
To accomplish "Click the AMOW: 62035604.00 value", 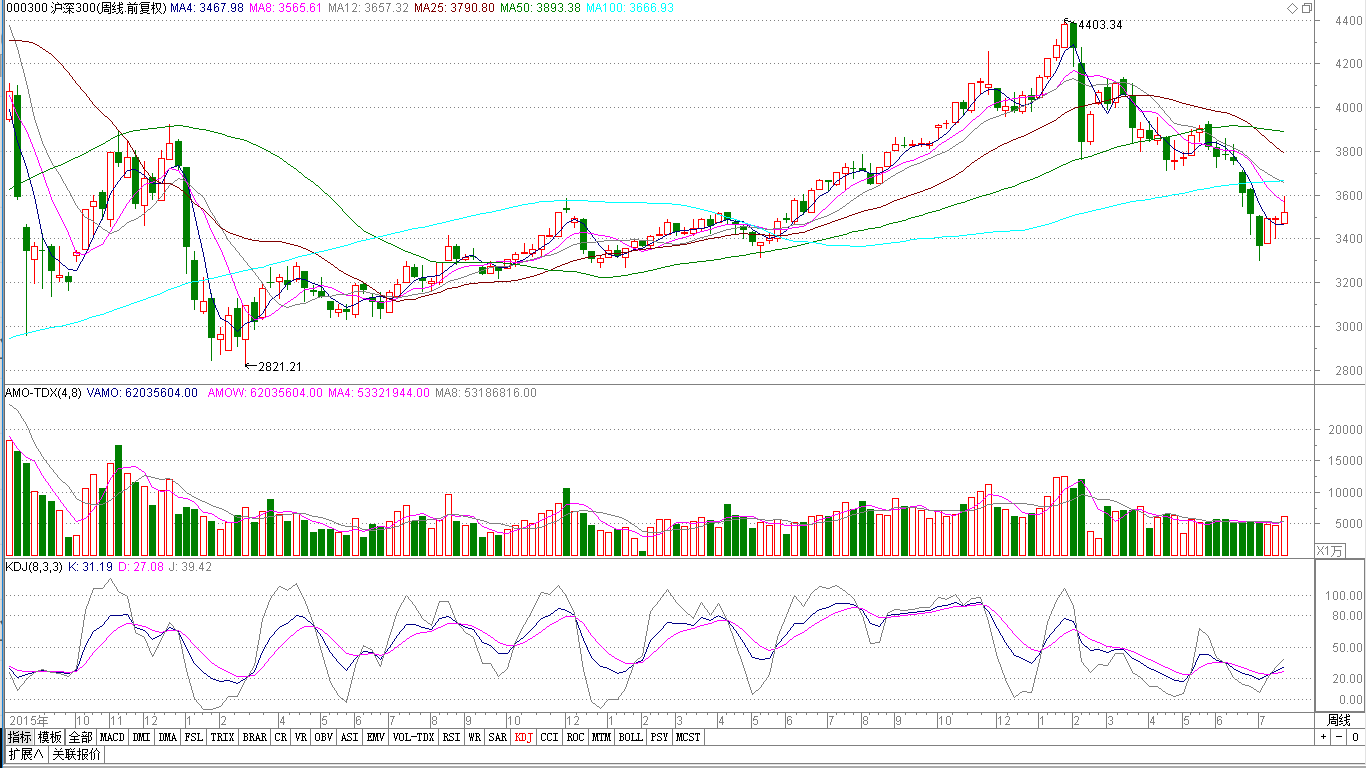I will (265, 393).
